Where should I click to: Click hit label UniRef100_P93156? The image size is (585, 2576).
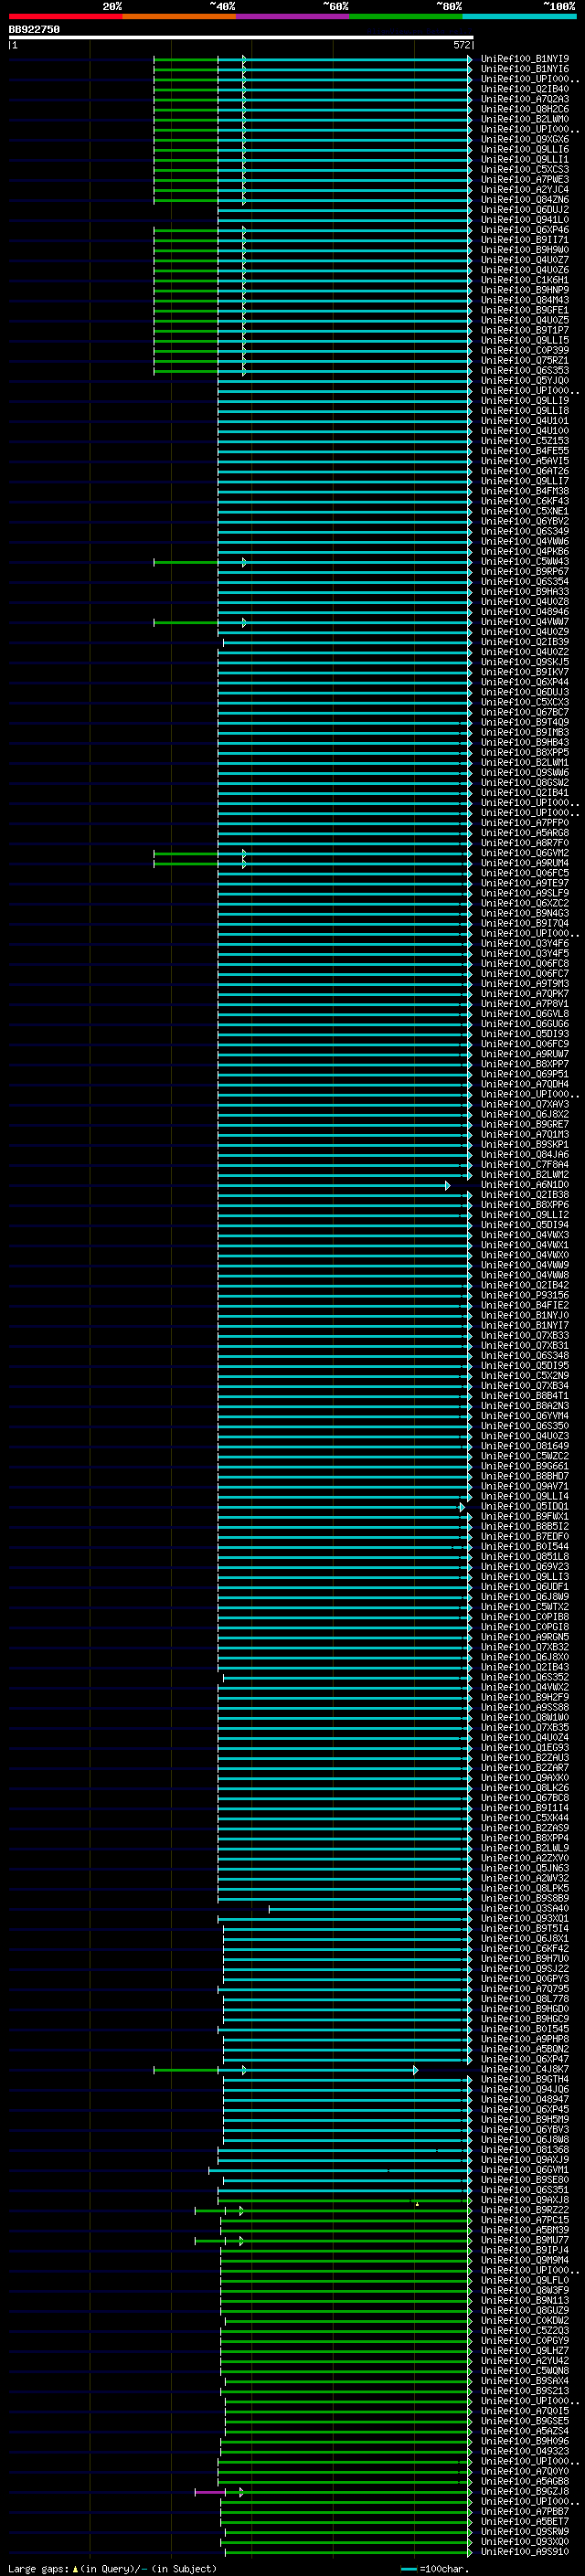525,1295
